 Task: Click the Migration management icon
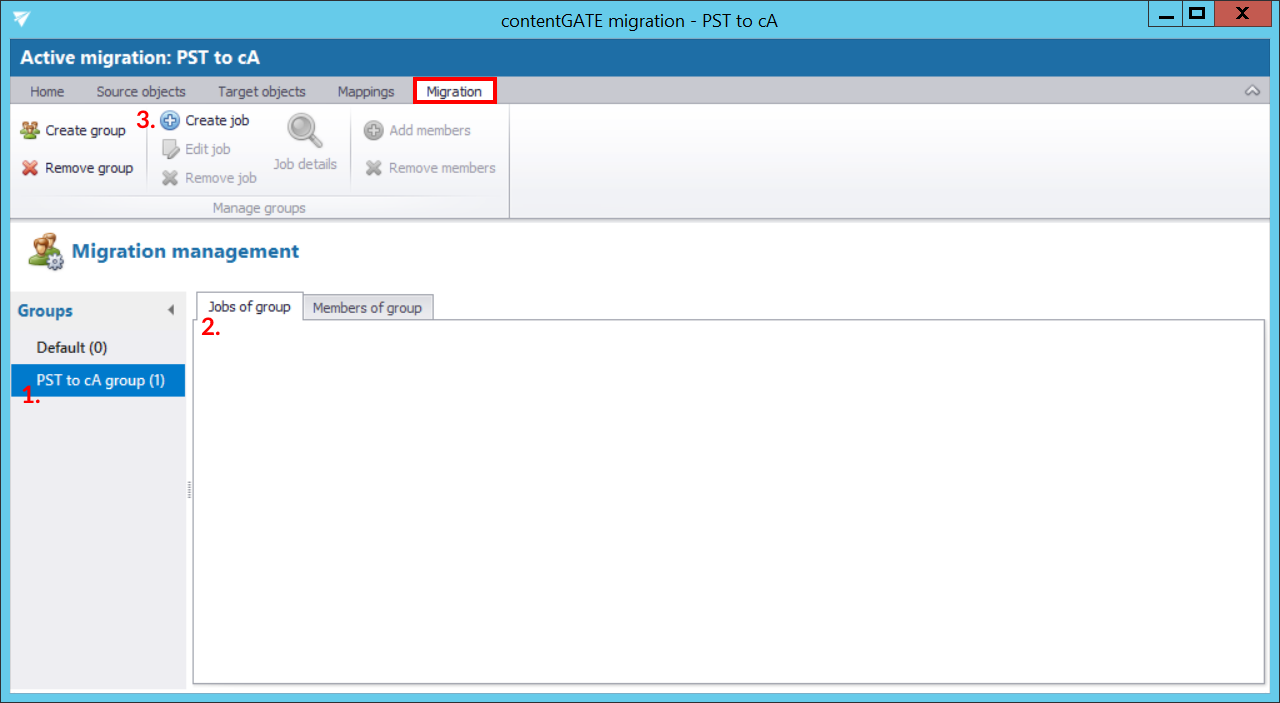point(45,251)
